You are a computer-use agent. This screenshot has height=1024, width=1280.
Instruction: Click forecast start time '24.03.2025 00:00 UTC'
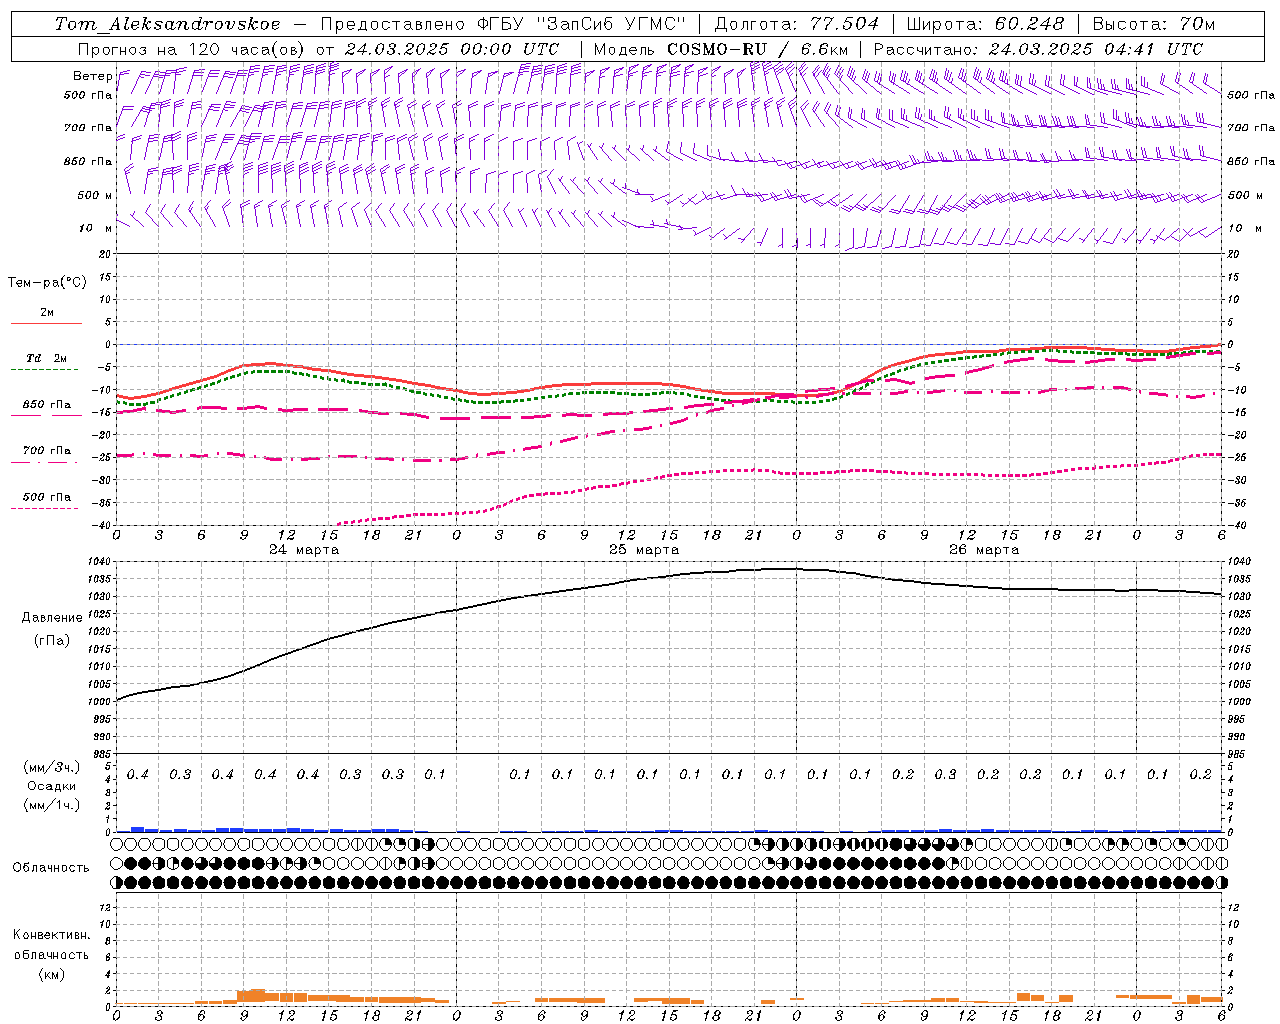(x=452, y=49)
